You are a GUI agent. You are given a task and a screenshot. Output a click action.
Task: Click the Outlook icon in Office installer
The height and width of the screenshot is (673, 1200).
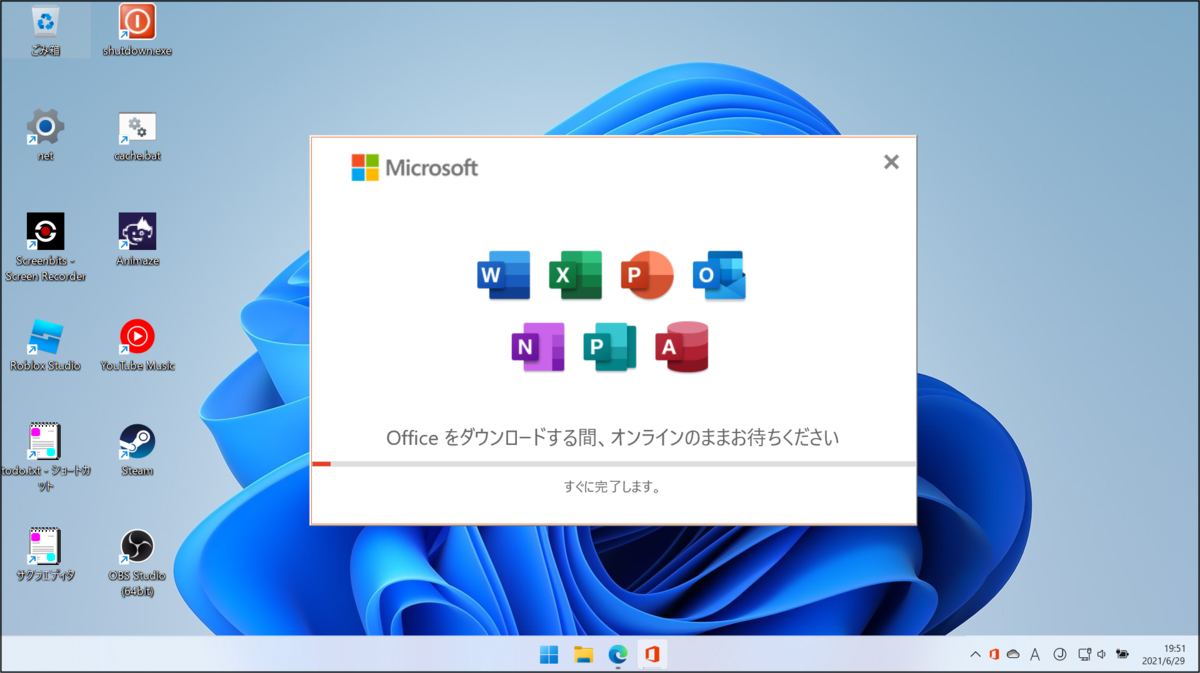click(x=719, y=275)
